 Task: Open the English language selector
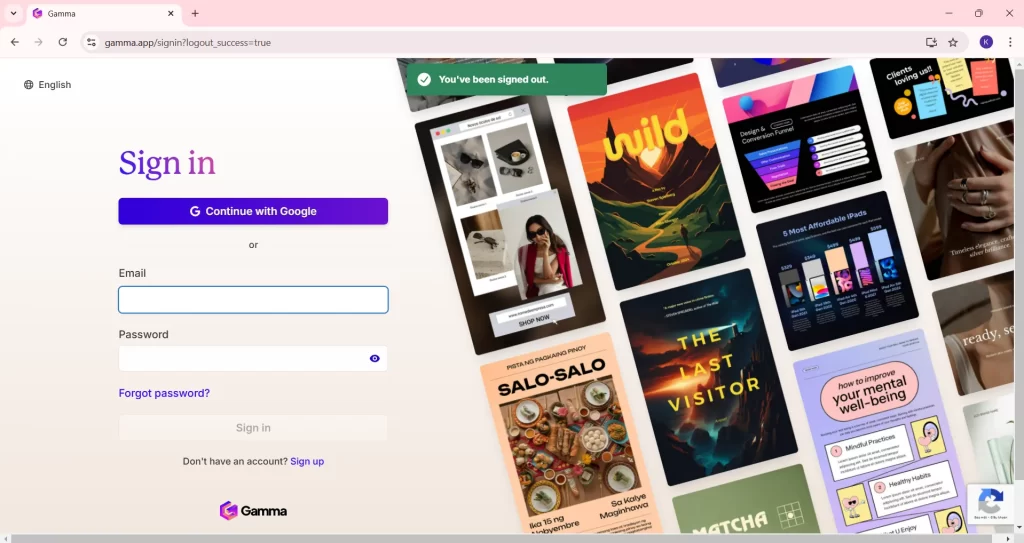tap(48, 85)
